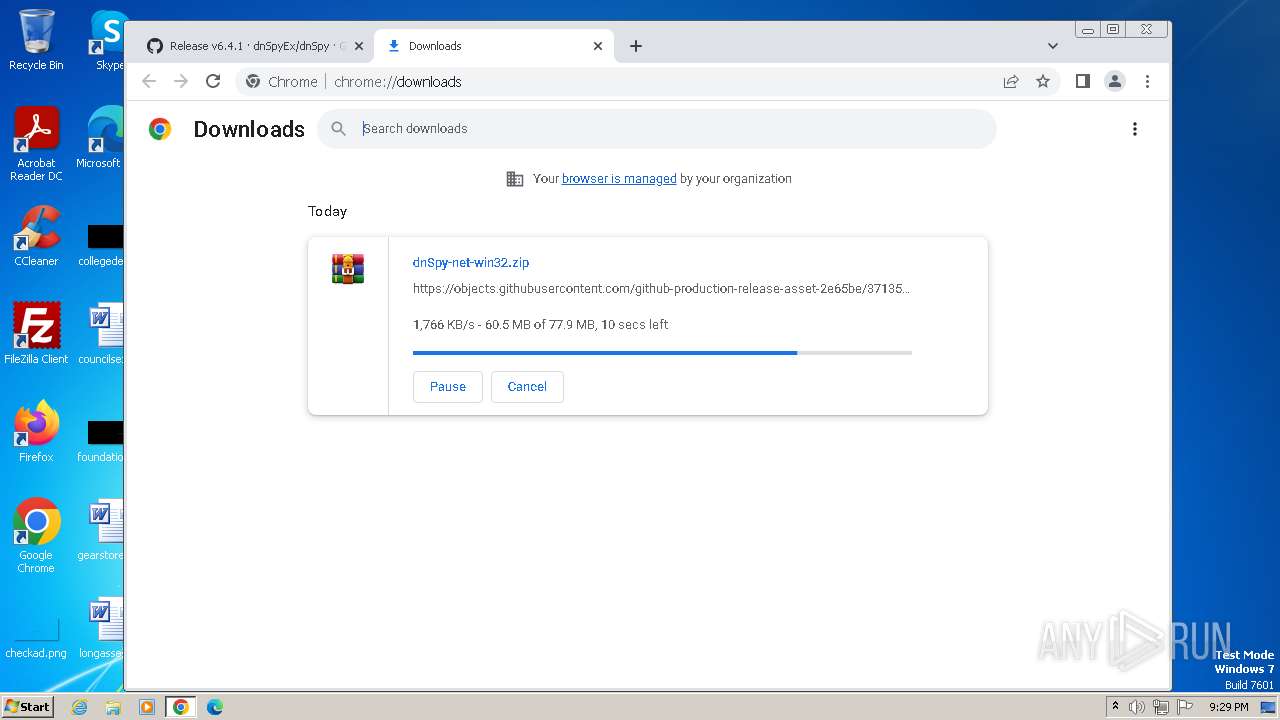Screen dimensions: 1280x720
Task: Close the Downloads tab
Action: pyautogui.click(x=598, y=46)
